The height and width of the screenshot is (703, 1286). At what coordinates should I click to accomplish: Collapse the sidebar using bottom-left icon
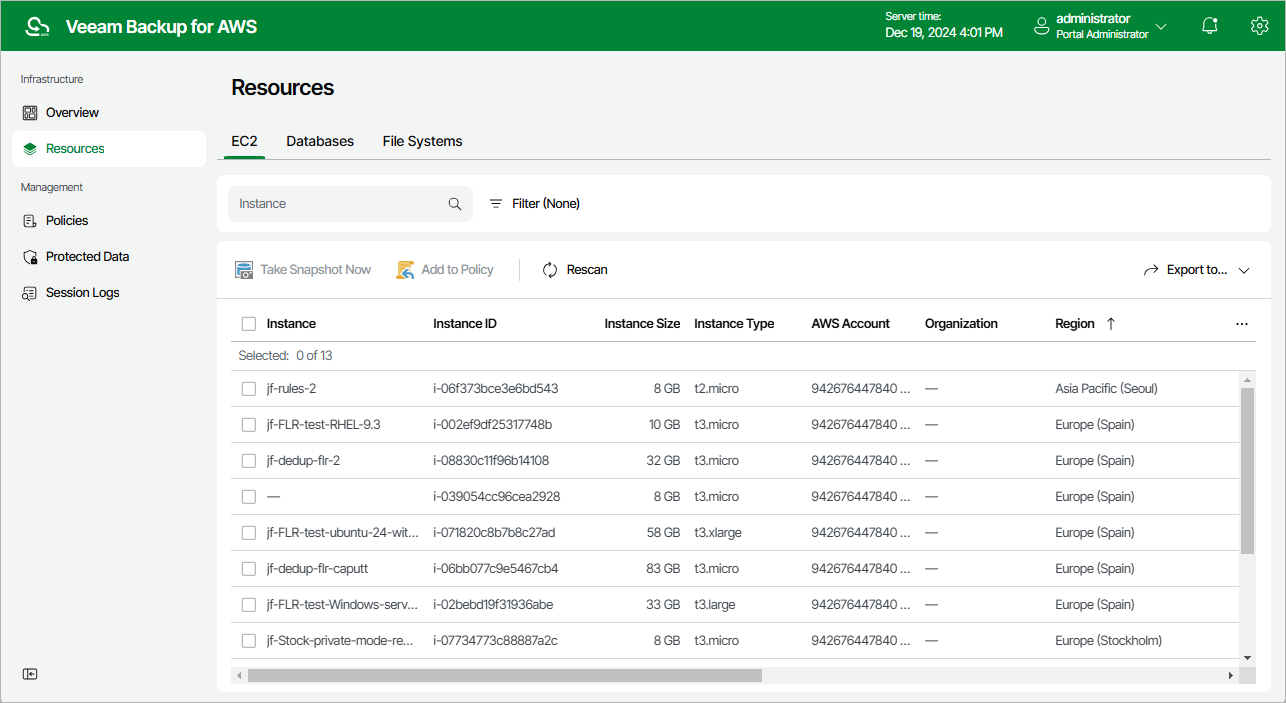(31, 674)
